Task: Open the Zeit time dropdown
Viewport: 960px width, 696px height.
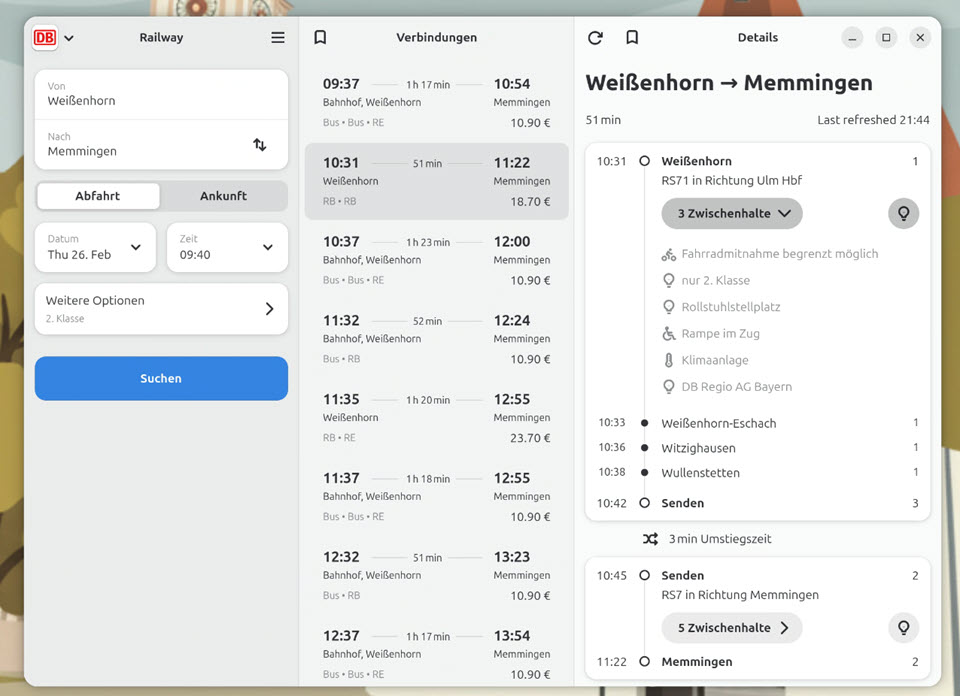Action: [226, 247]
